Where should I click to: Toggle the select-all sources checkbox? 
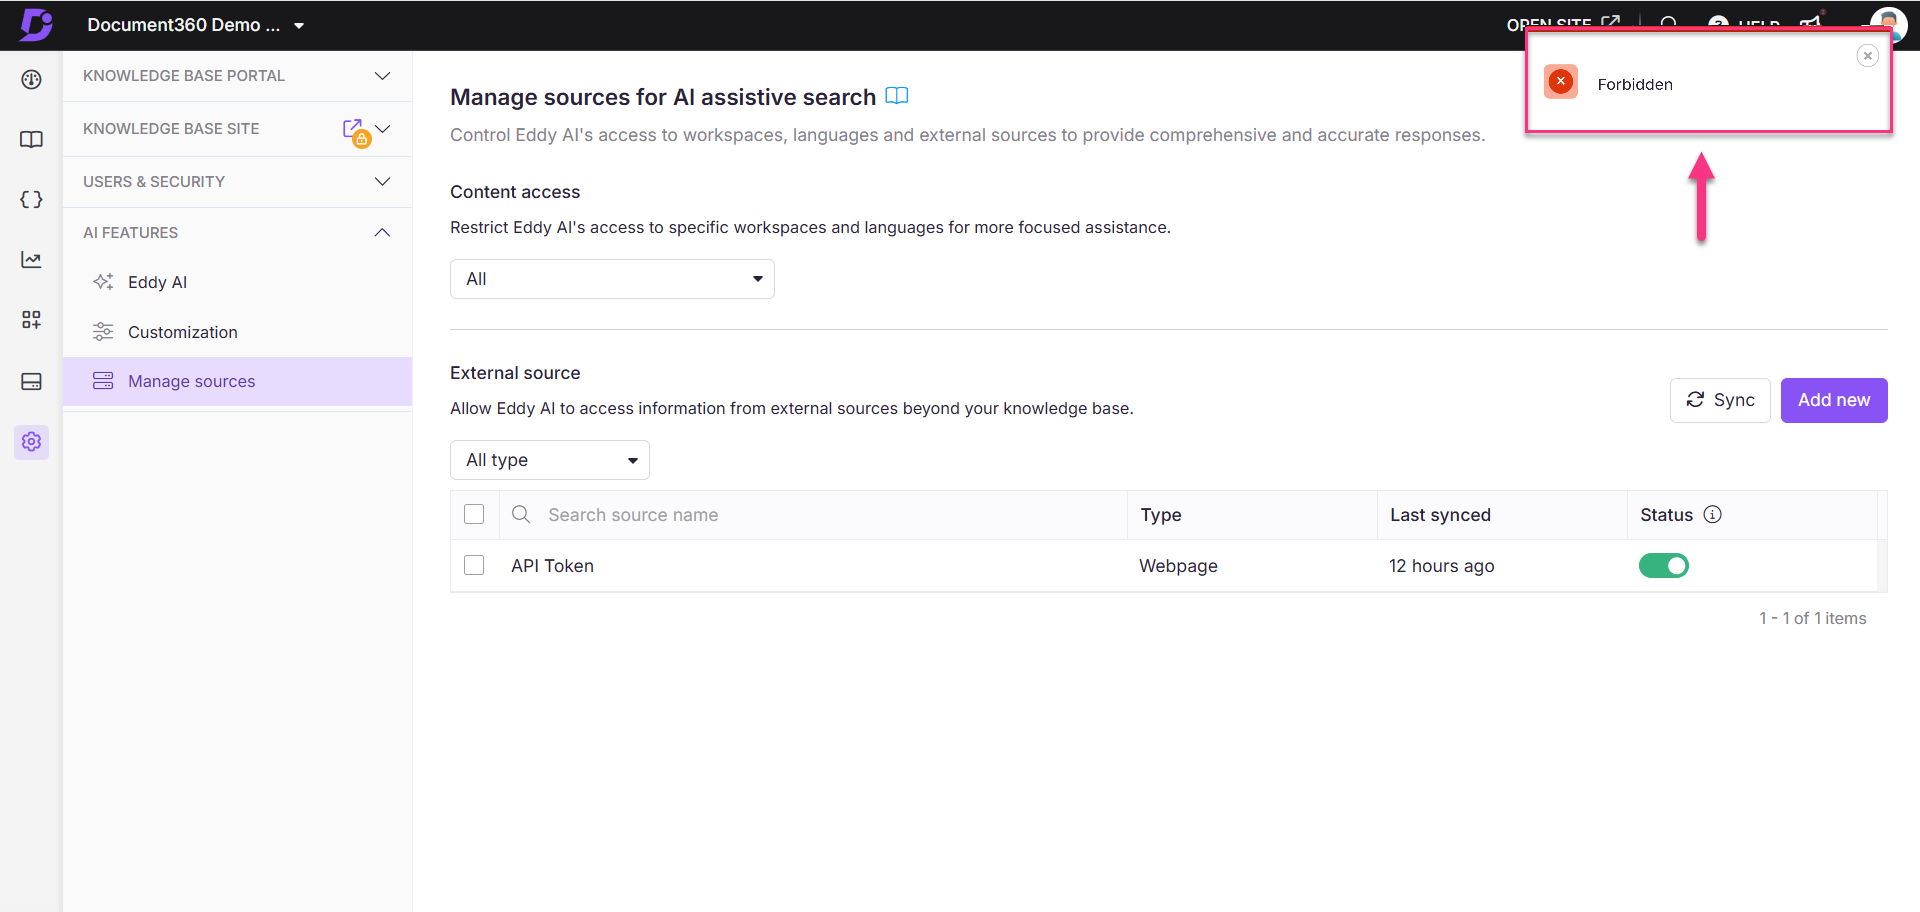coord(474,514)
